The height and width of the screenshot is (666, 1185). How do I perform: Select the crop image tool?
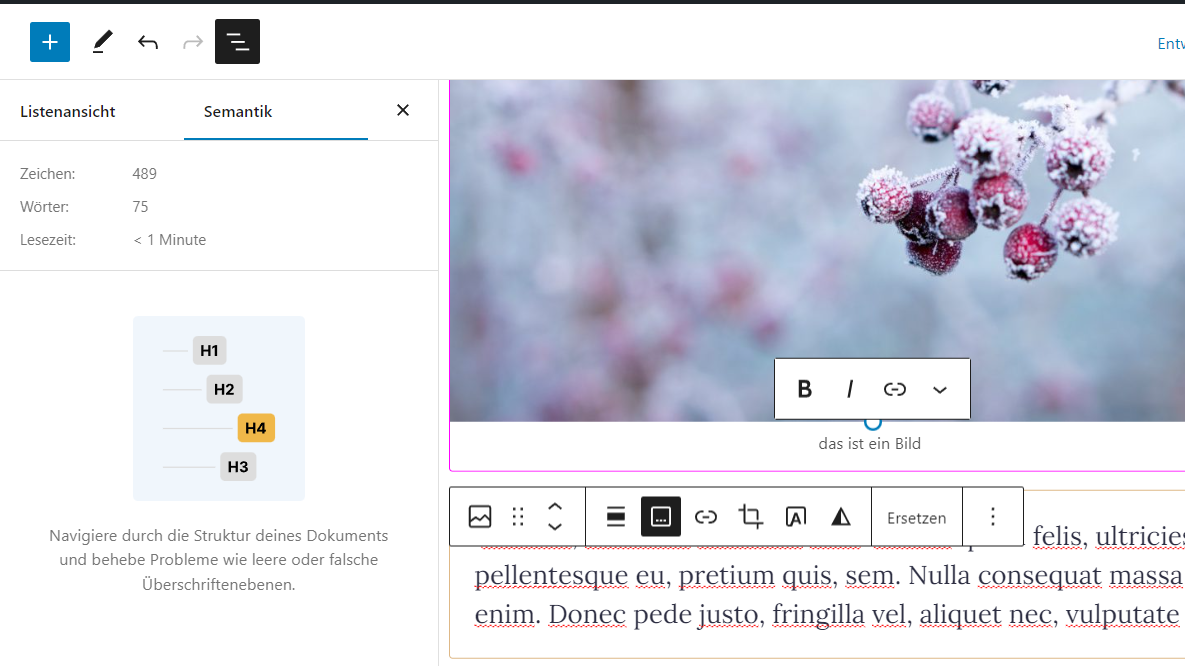(751, 517)
